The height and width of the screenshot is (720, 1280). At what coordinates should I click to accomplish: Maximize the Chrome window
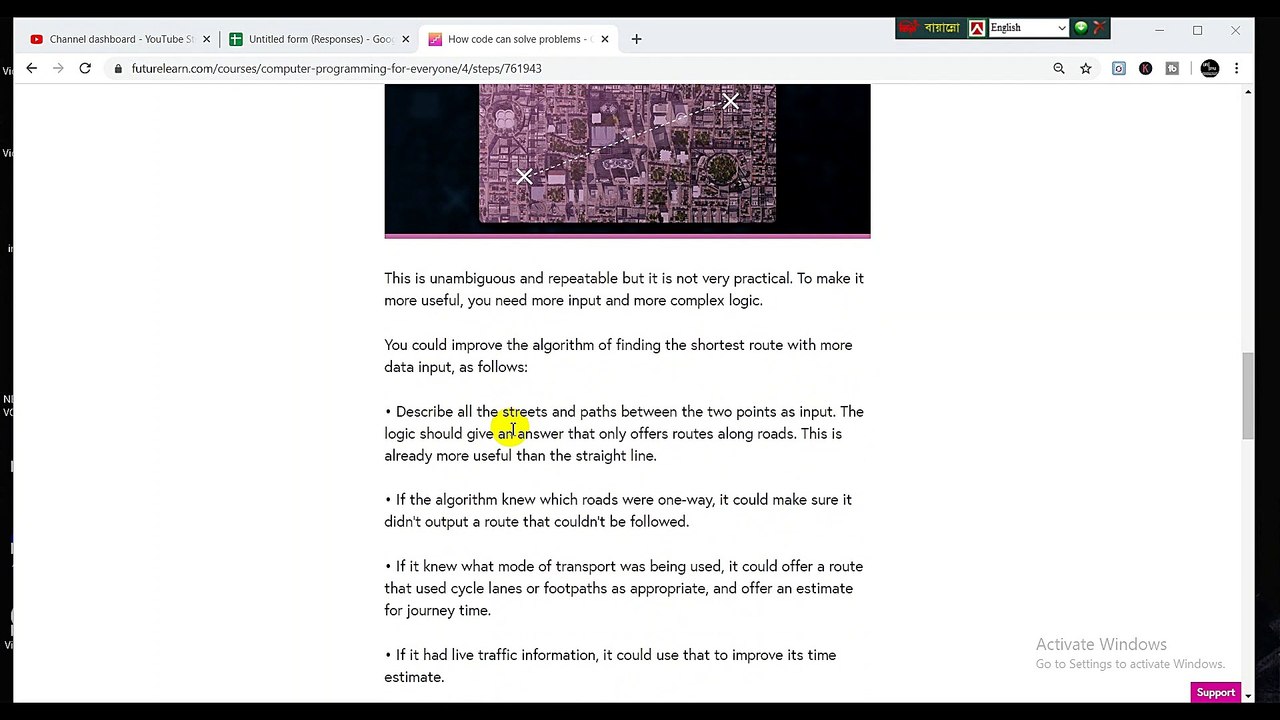[x=1197, y=31]
